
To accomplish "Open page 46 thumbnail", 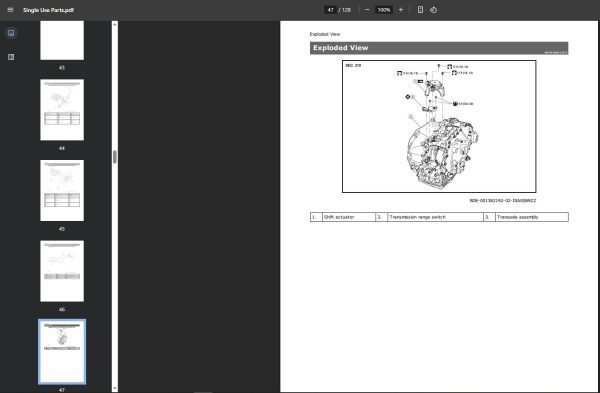I will pyautogui.click(x=62, y=271).
